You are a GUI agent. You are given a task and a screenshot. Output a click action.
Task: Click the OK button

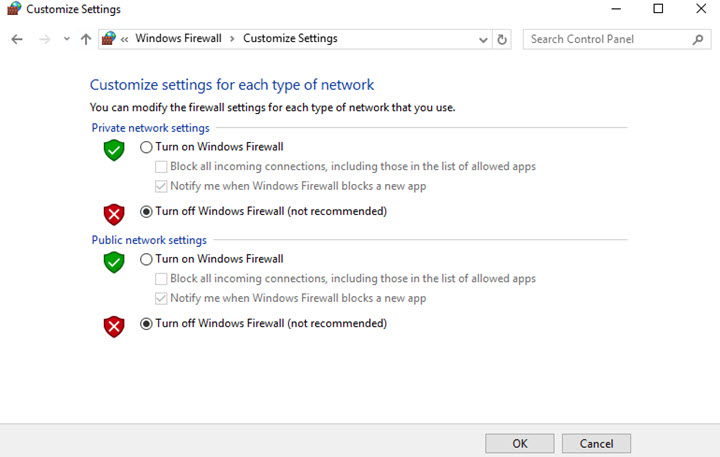click(x=519, y=443)
